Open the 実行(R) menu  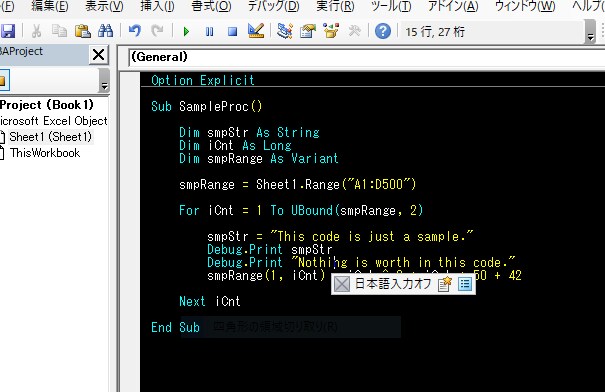(335, 6)
